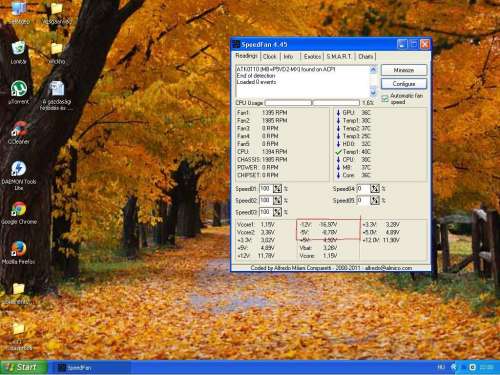This screenshot has height=375, width=500.
Task: Click the 'Vcore2 3.38V' voltage reading
Action: click(x=256, y=232)
